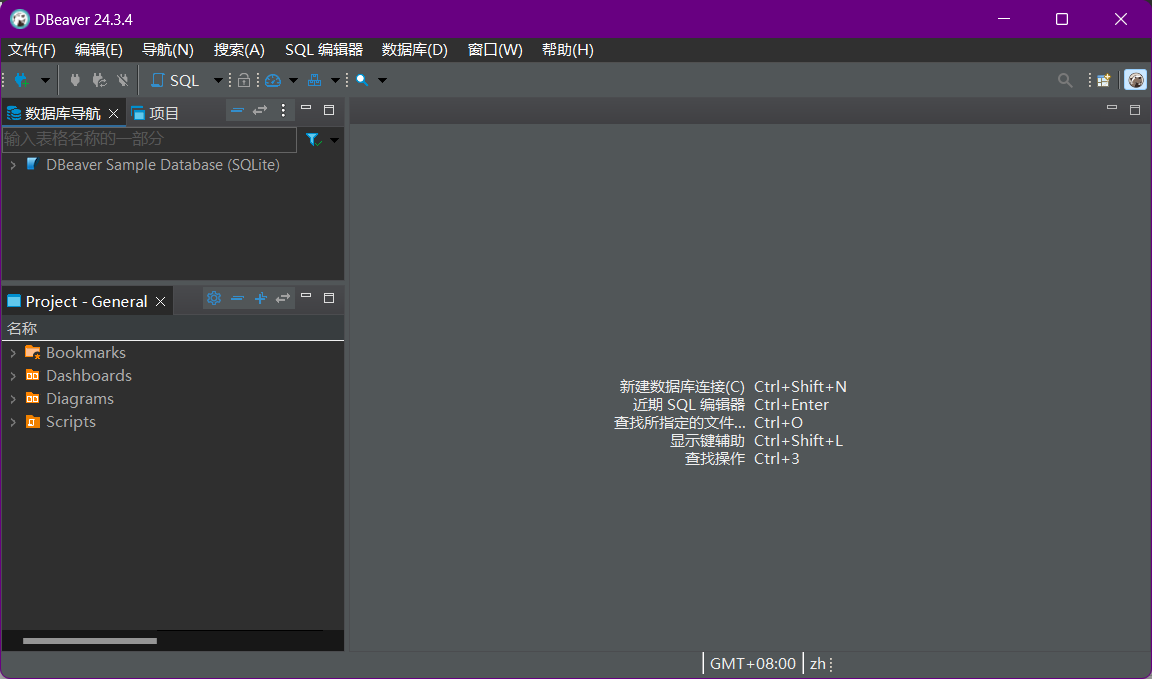
Task: Open the 数据库(D) menu
Action: point(414,50)
